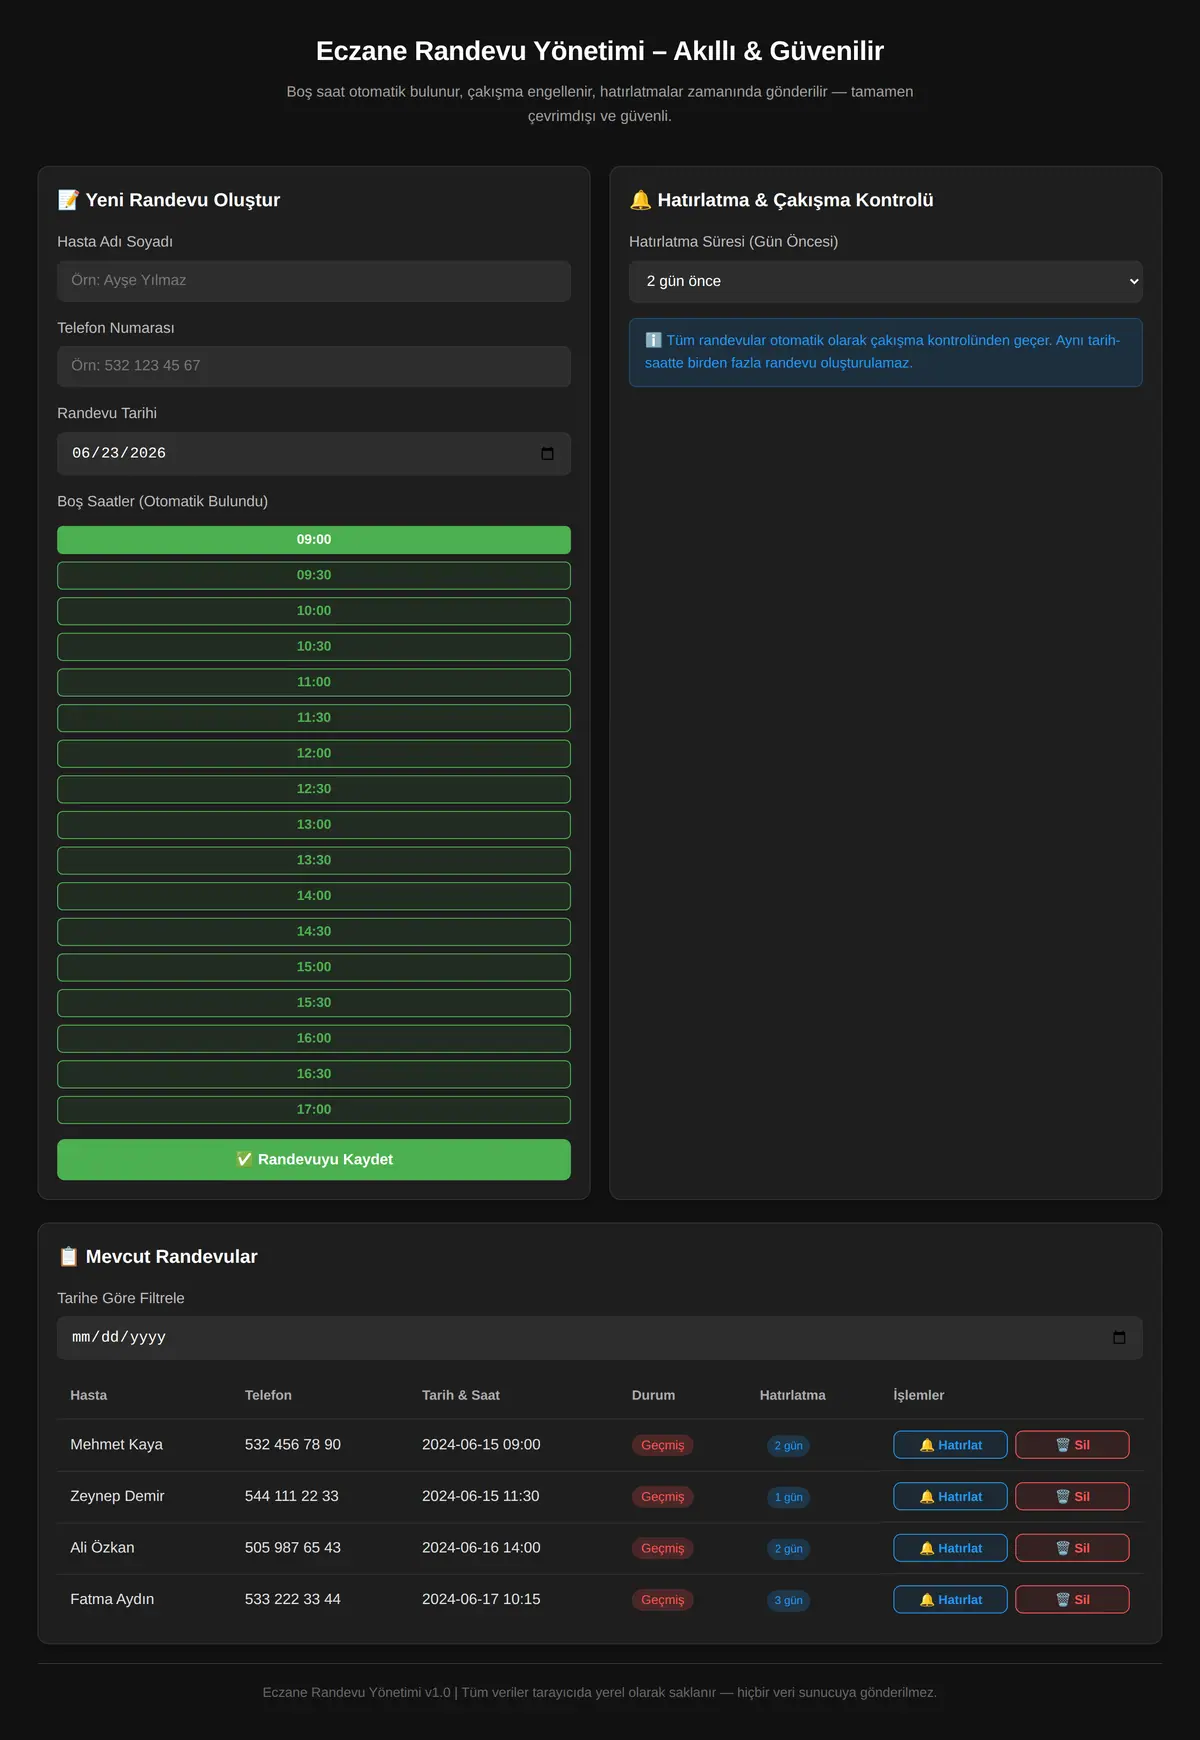Delete Zeynep Demir's appointment

[1072, 1497]
